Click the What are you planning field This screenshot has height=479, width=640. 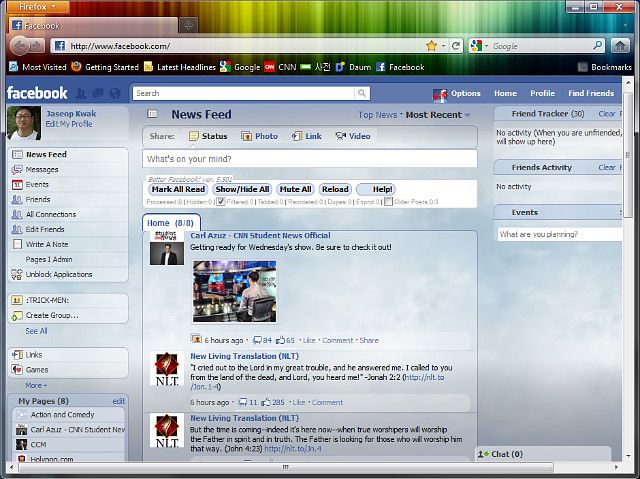pyautogui.click(x=560, y=234)
